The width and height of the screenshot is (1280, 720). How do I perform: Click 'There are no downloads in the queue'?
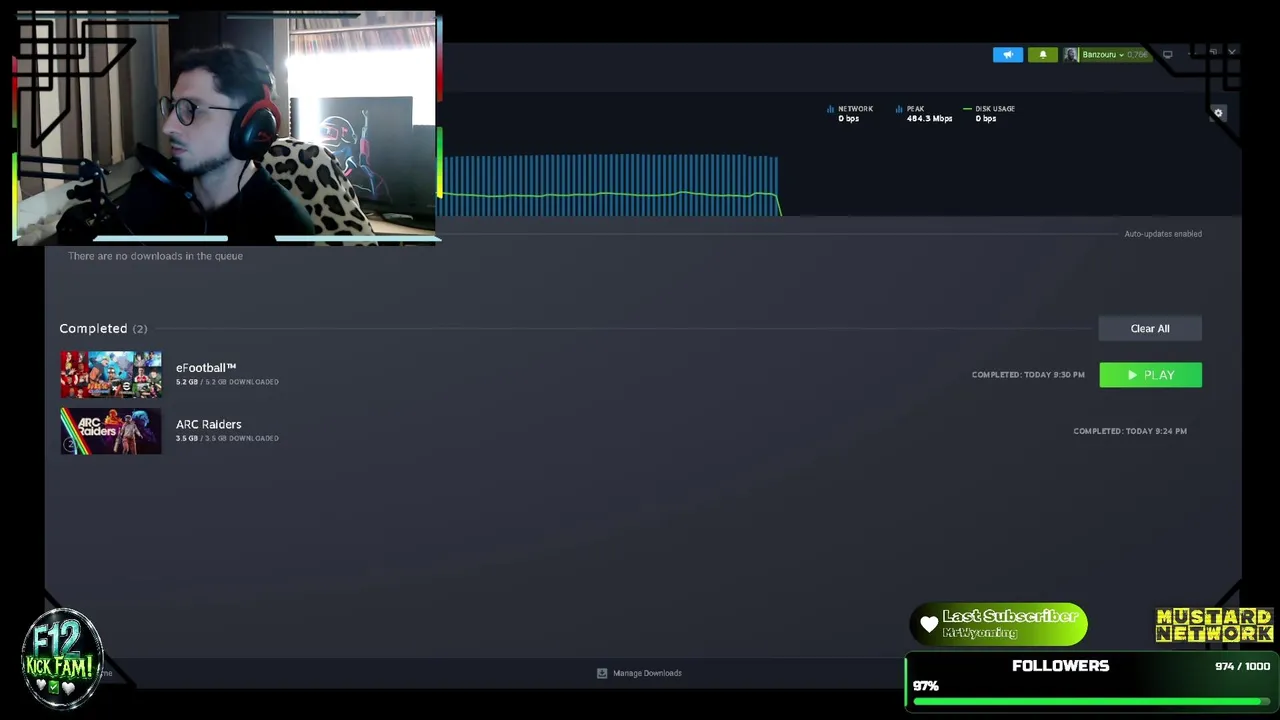click(155, 256)
